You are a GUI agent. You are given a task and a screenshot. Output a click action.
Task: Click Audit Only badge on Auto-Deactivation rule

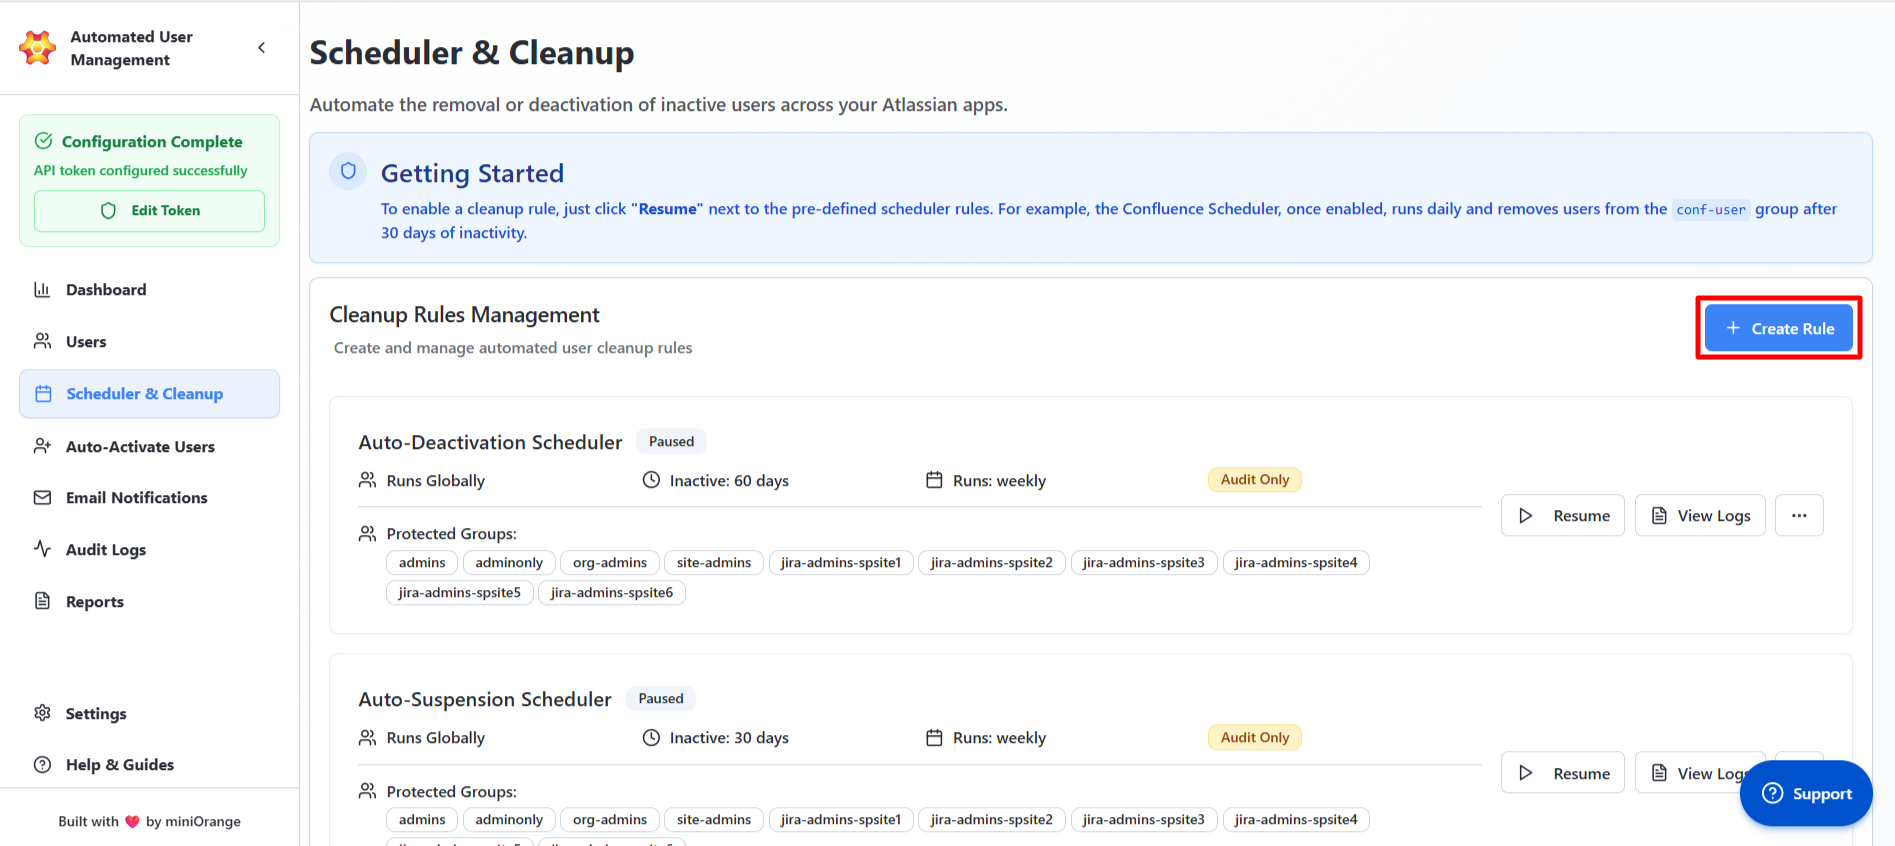pos(1255,480)
